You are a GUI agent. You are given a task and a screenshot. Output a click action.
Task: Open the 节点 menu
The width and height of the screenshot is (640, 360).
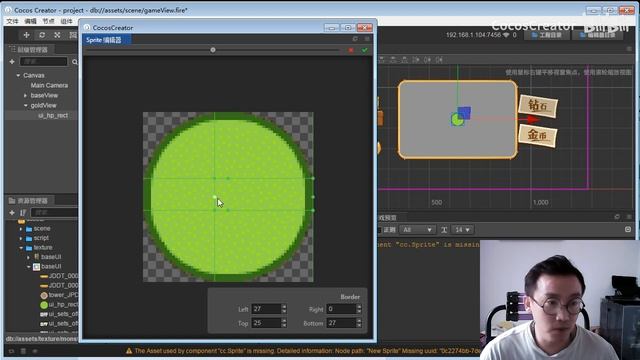tap(49, 21)
